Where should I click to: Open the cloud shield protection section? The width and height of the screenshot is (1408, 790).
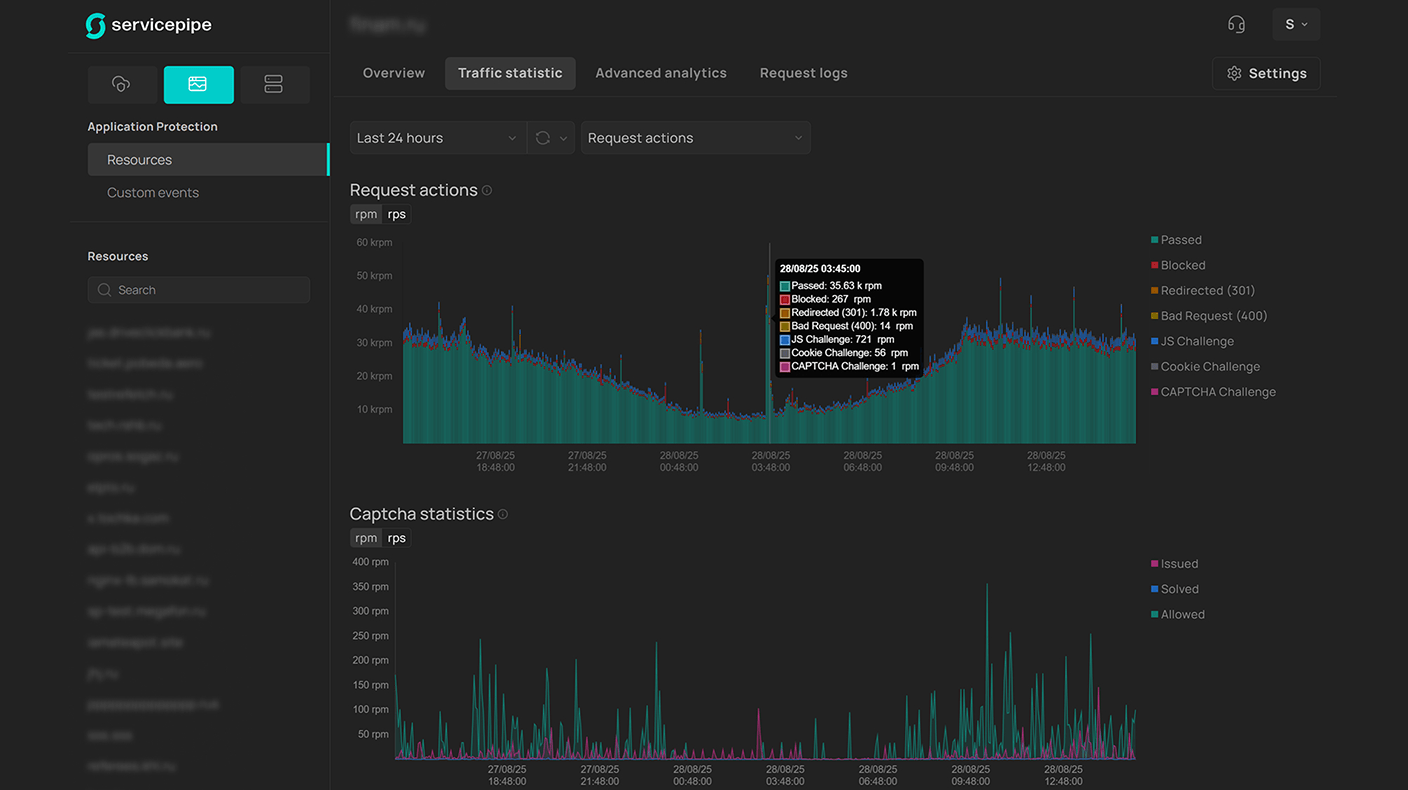122,85
